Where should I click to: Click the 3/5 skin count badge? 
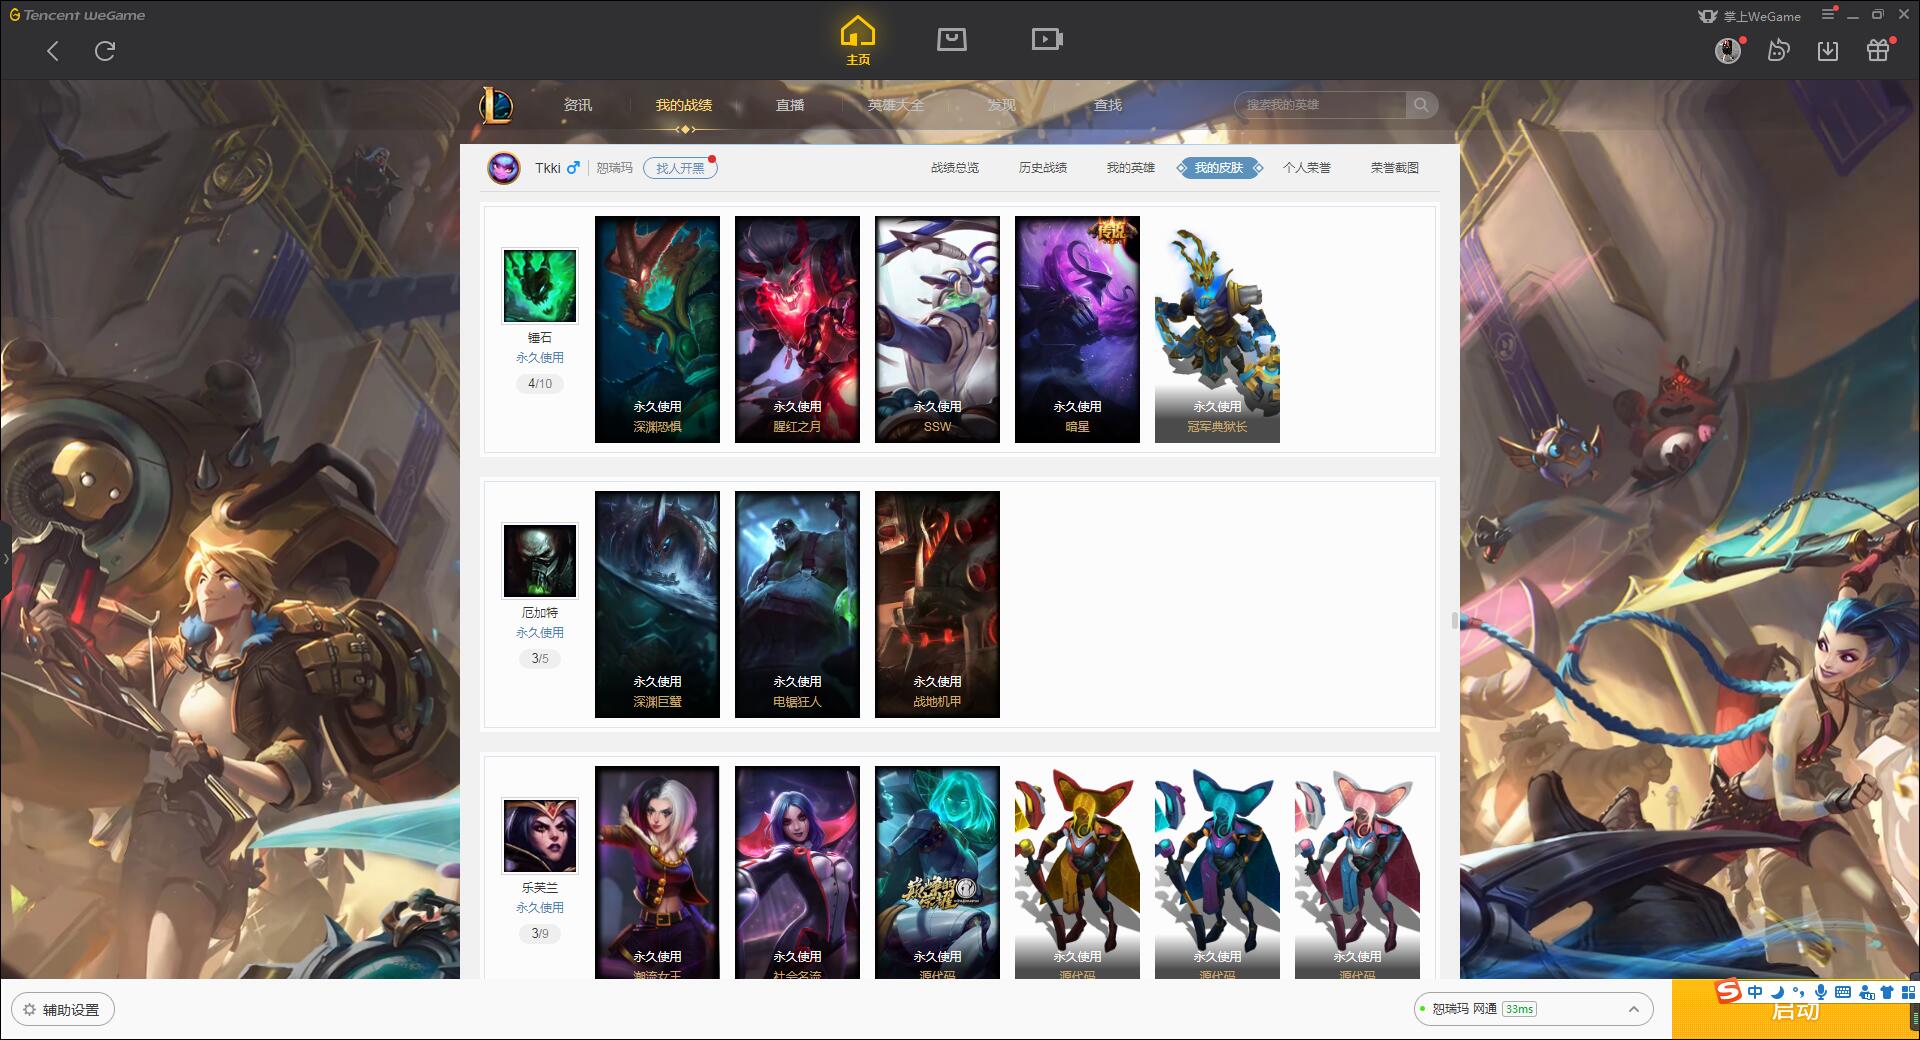(x=540, y=659)
